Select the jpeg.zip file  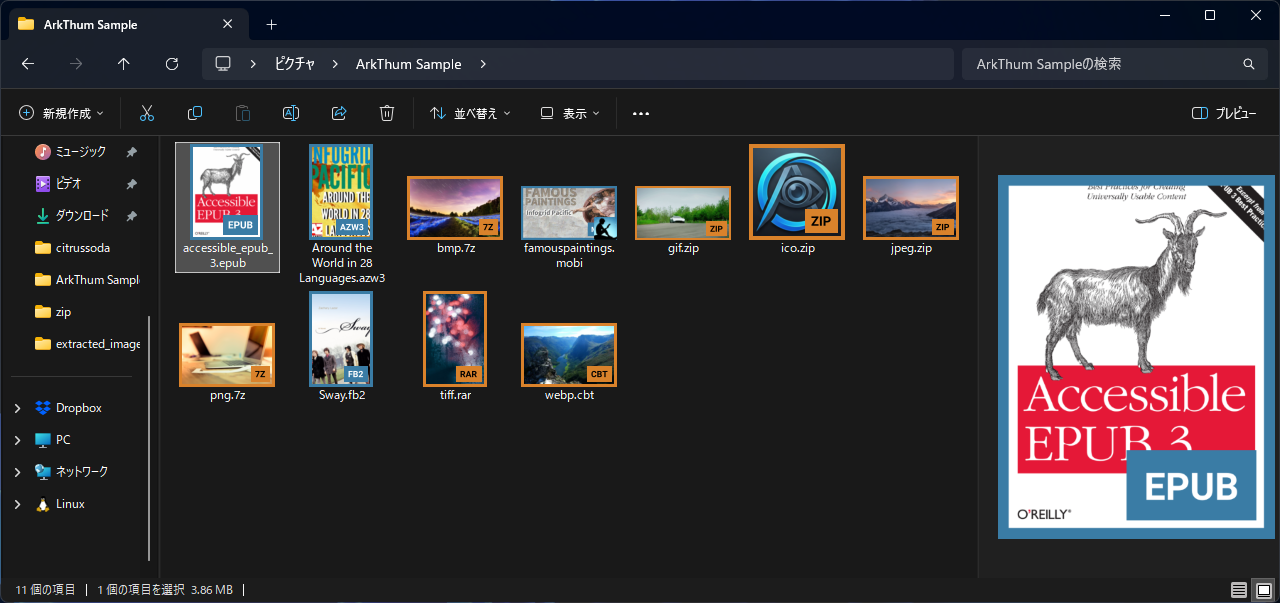(x=911, y=215)
